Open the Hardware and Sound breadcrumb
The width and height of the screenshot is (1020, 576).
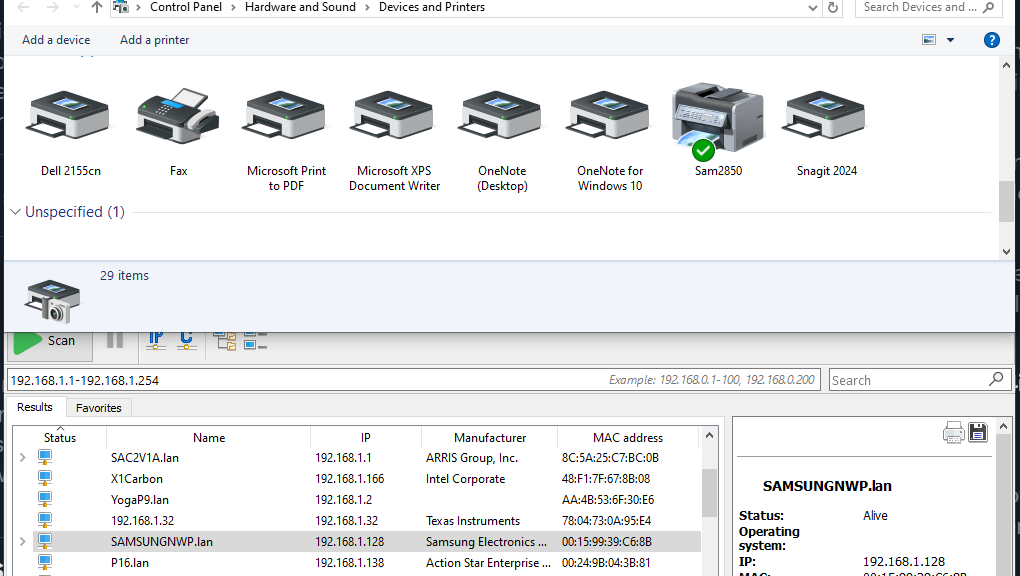click(x=301, y=7)
